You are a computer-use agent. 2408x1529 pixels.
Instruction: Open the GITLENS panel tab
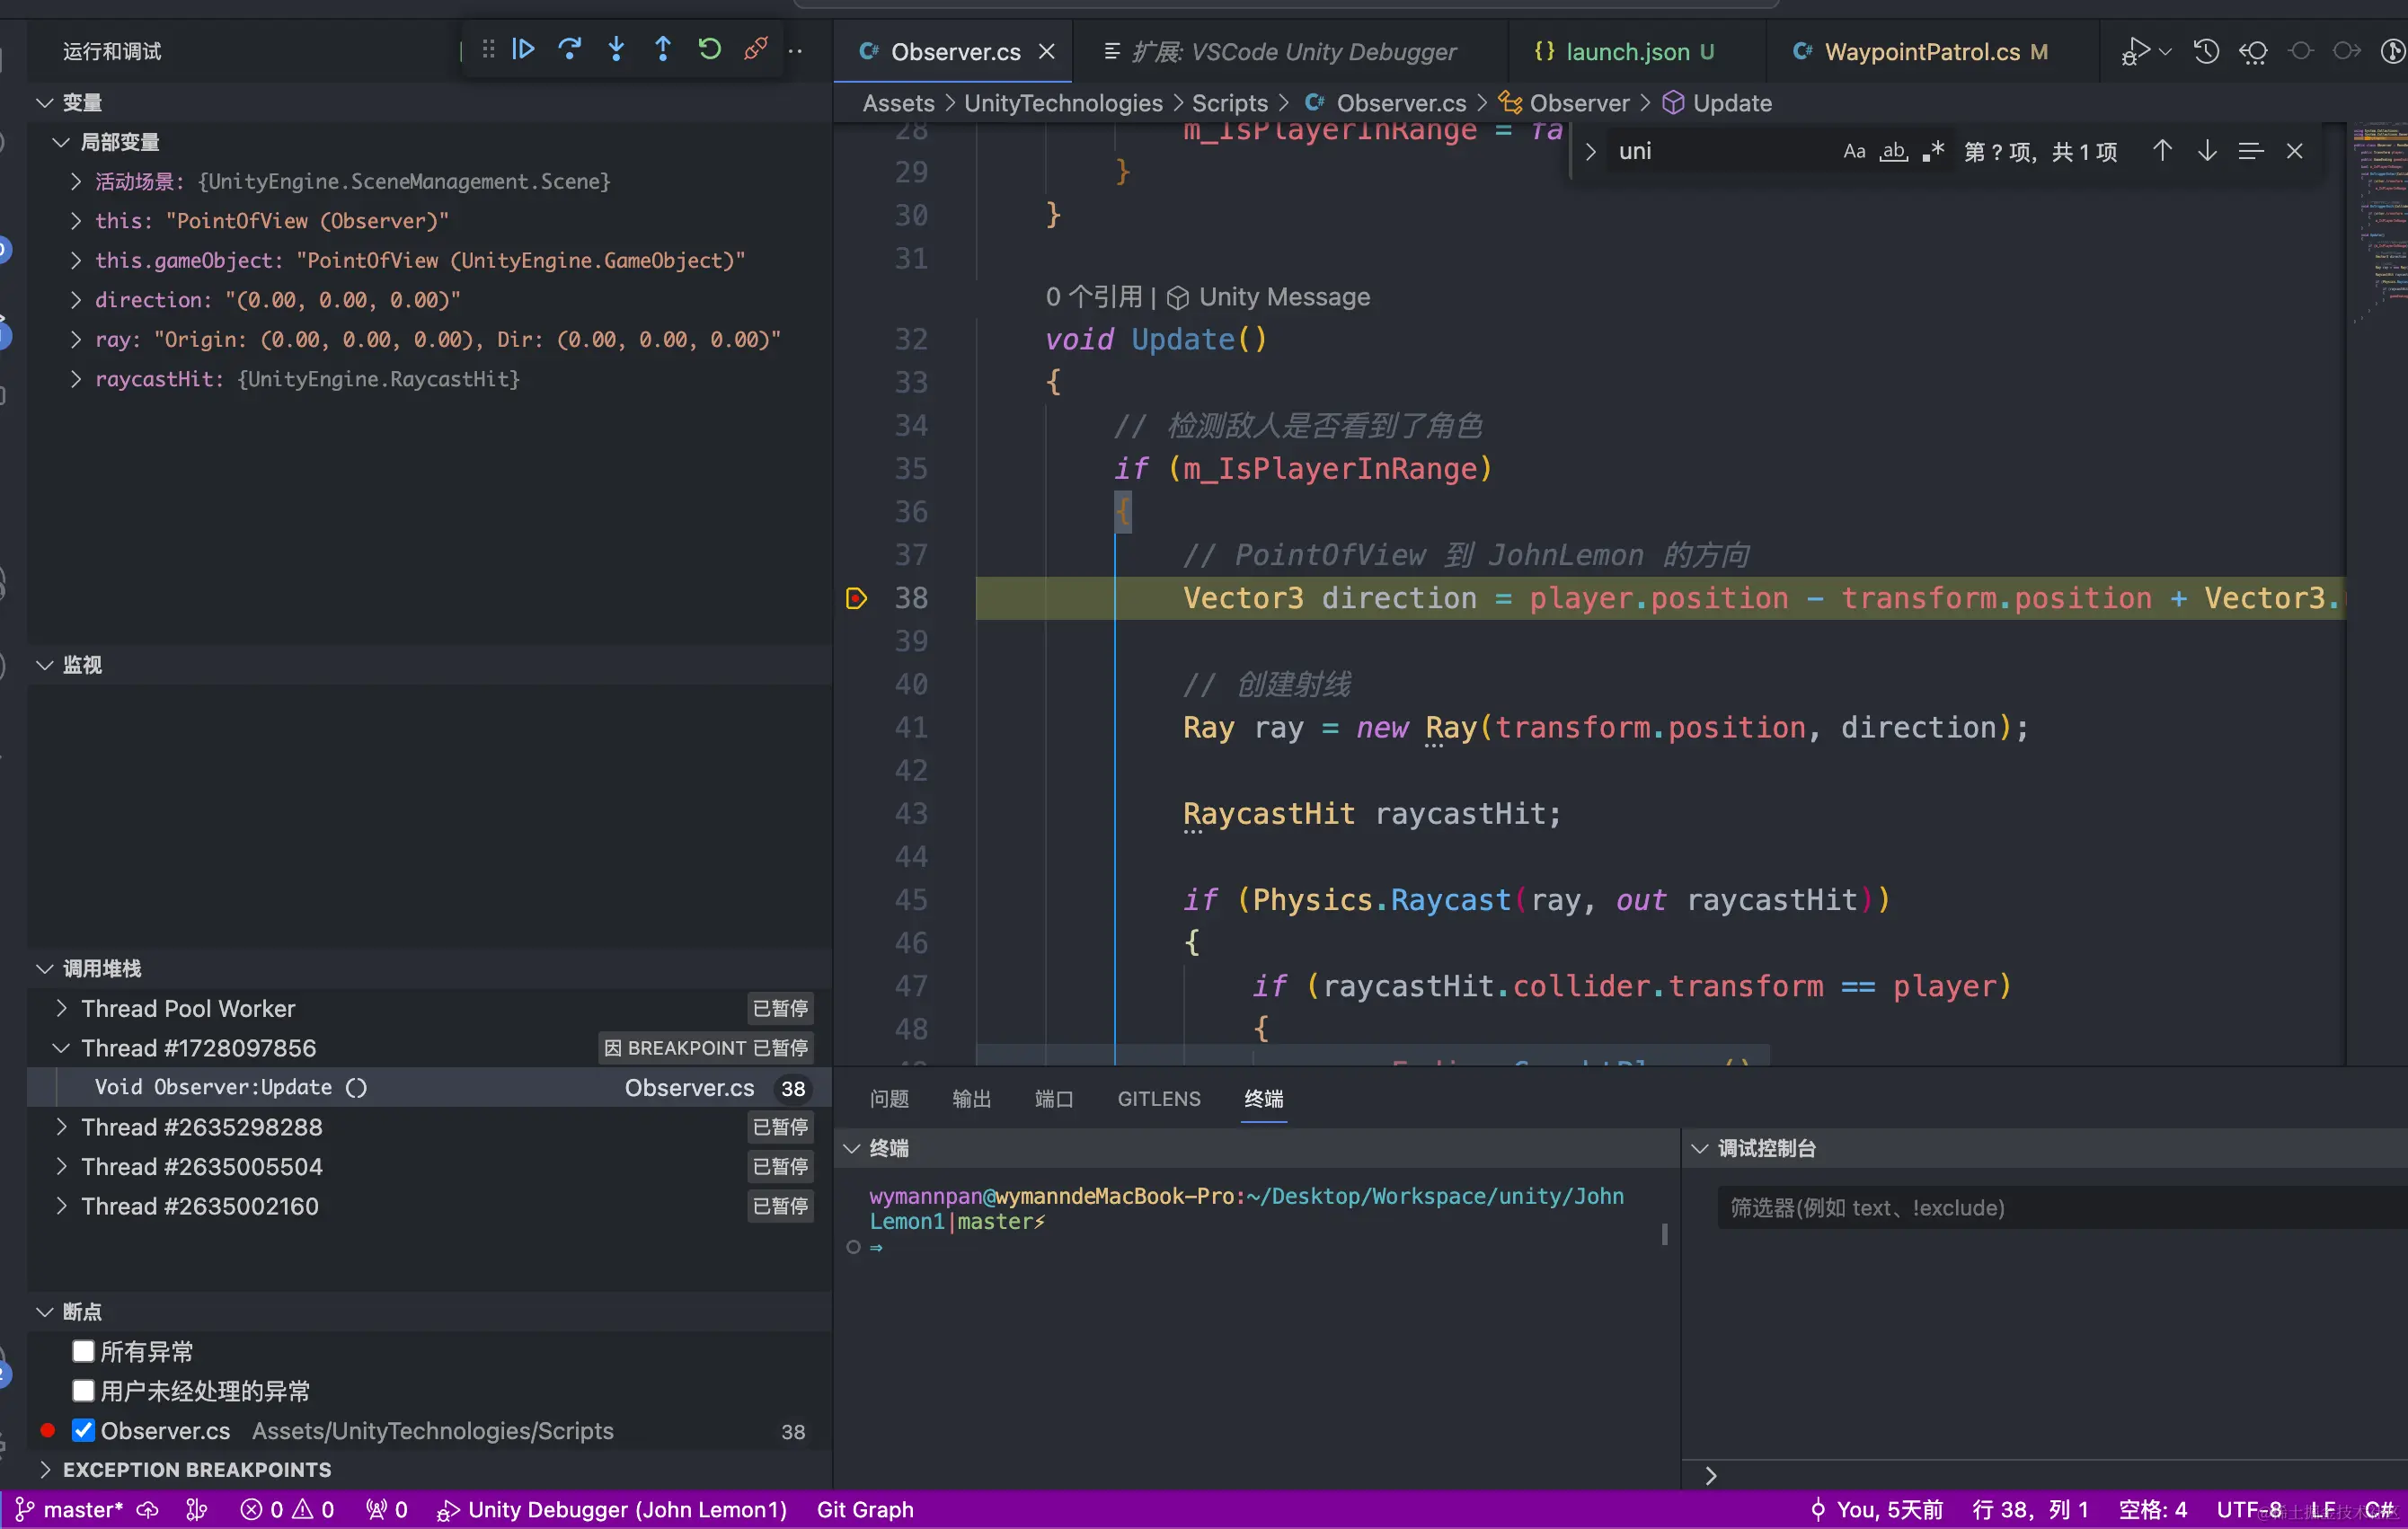tap(1158, 1099)
